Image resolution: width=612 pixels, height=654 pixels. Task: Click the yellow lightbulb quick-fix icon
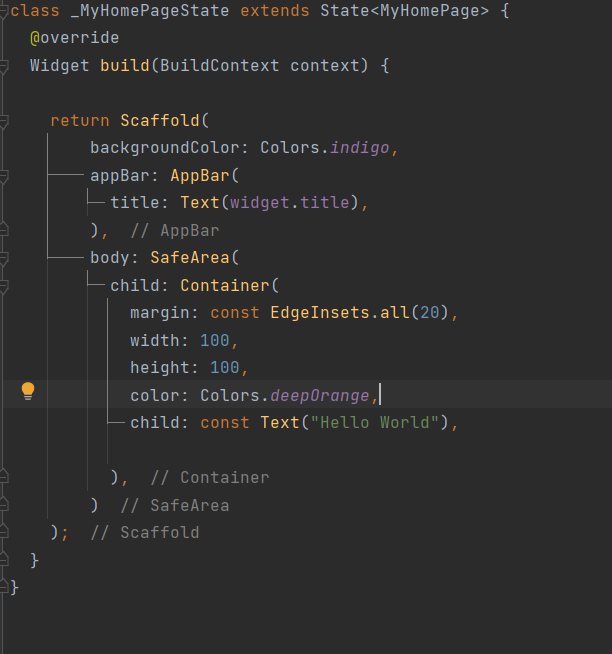28,391
